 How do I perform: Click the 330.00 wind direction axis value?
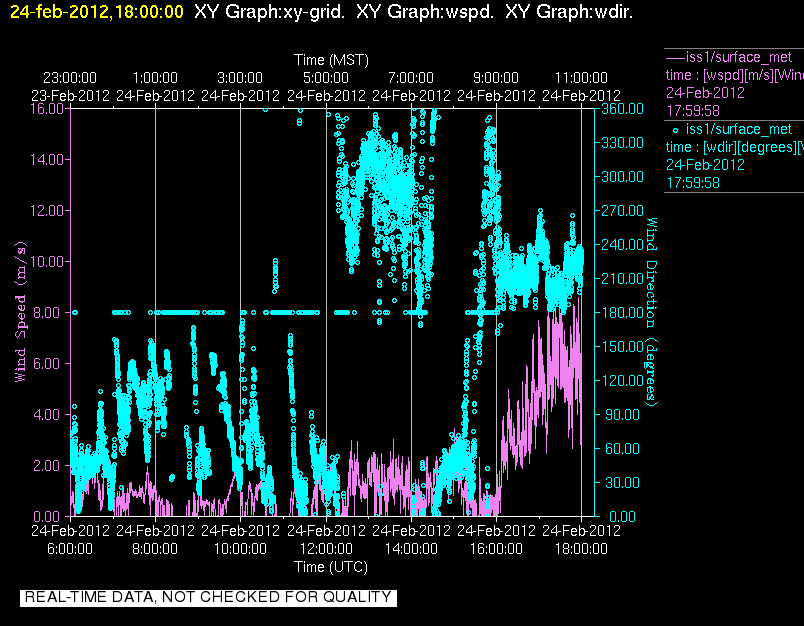[x=622, y=143]
